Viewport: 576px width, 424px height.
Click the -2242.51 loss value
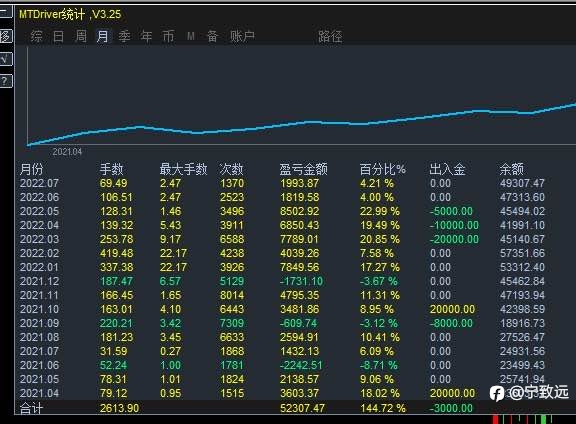coord(301,365)
